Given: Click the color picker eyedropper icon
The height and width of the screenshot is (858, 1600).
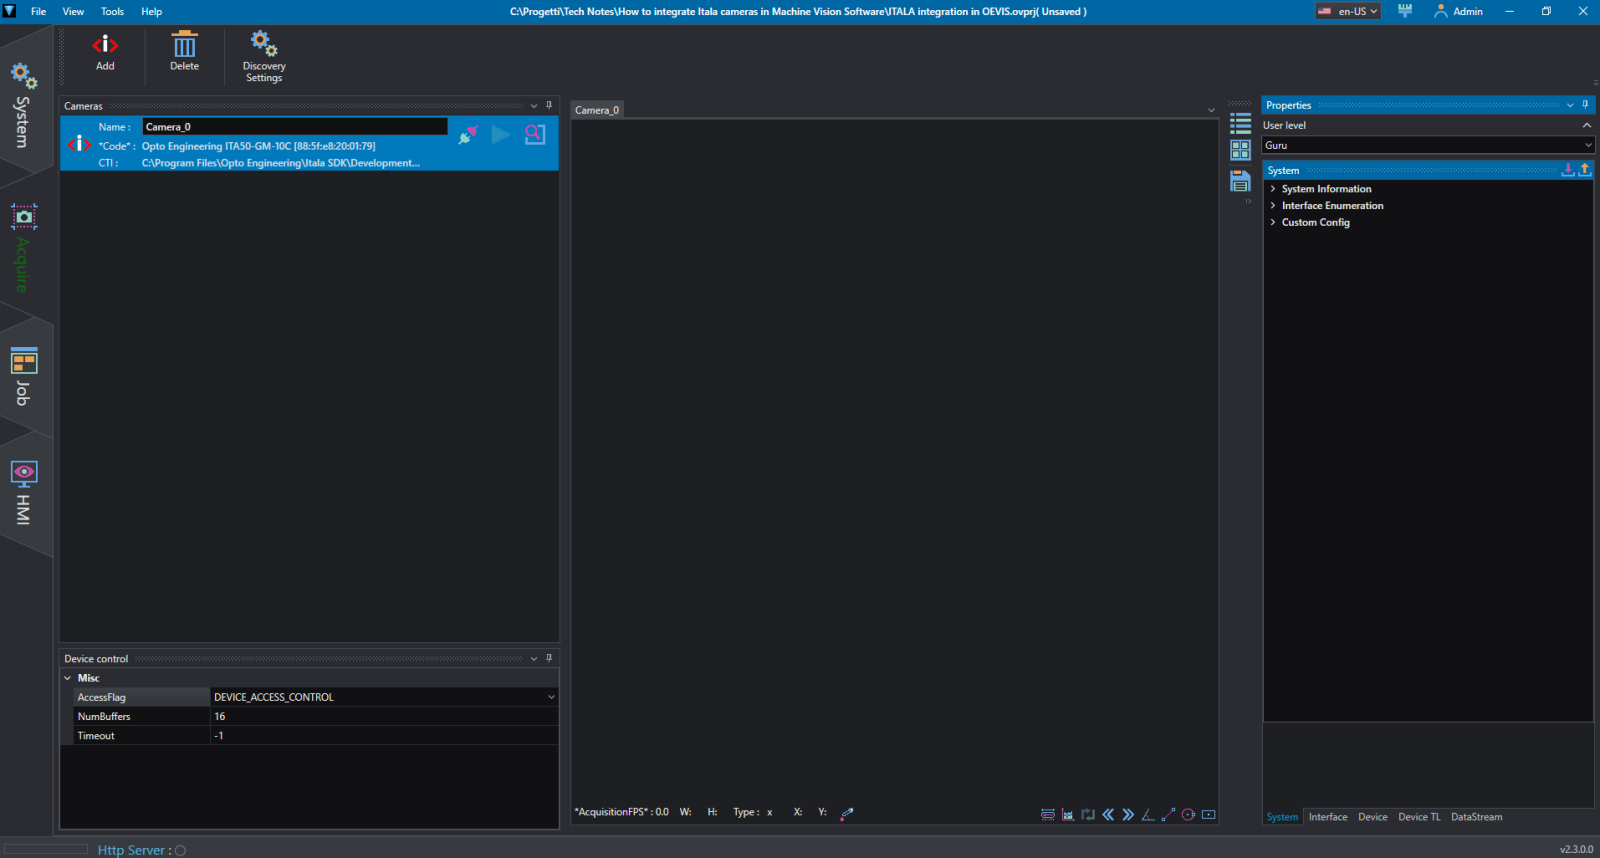Looking at the screenshot, I should point(847,814).
